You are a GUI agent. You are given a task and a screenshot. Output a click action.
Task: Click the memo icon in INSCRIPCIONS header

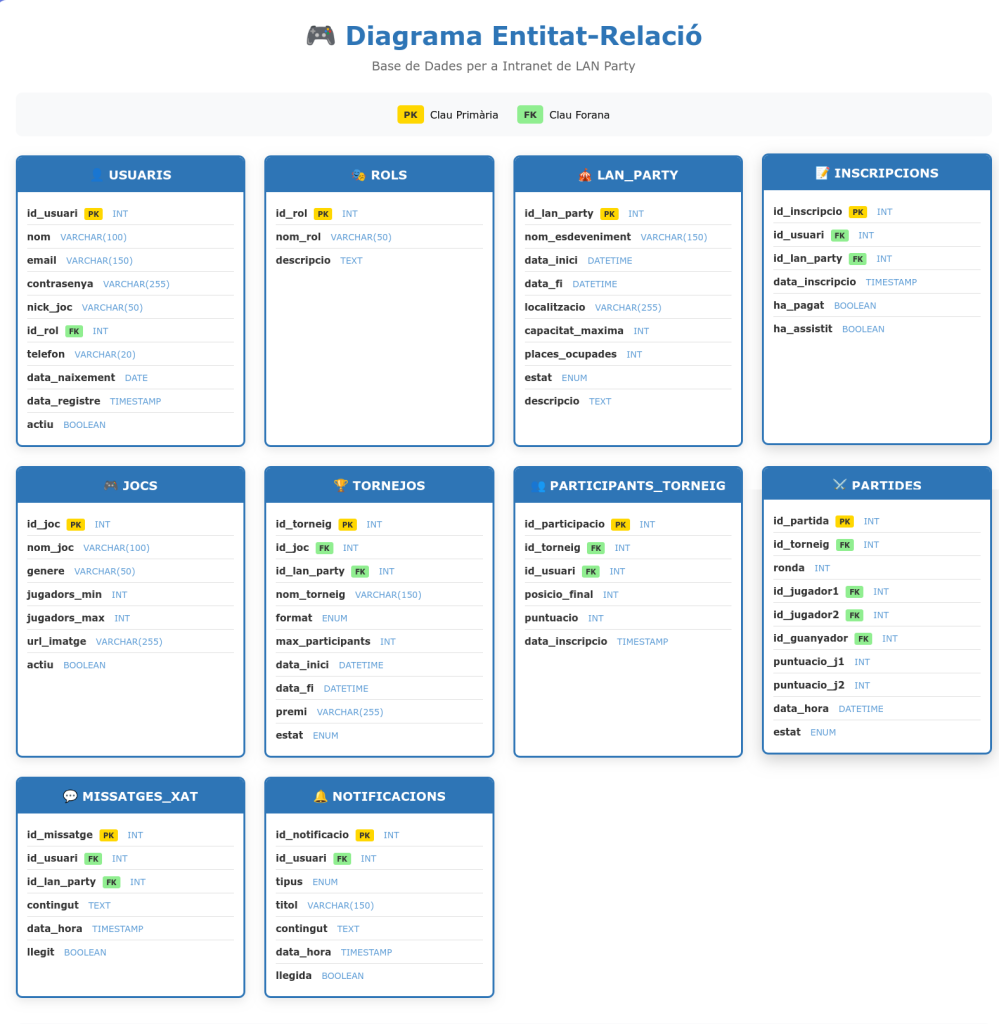point(822,173)
